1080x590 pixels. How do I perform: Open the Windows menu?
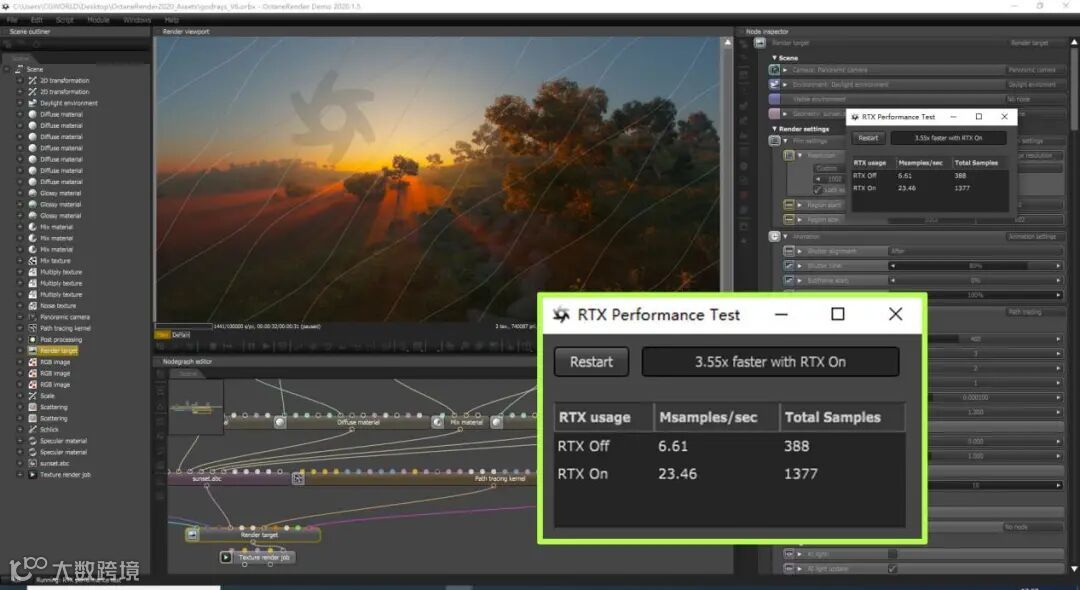(137, 20)
